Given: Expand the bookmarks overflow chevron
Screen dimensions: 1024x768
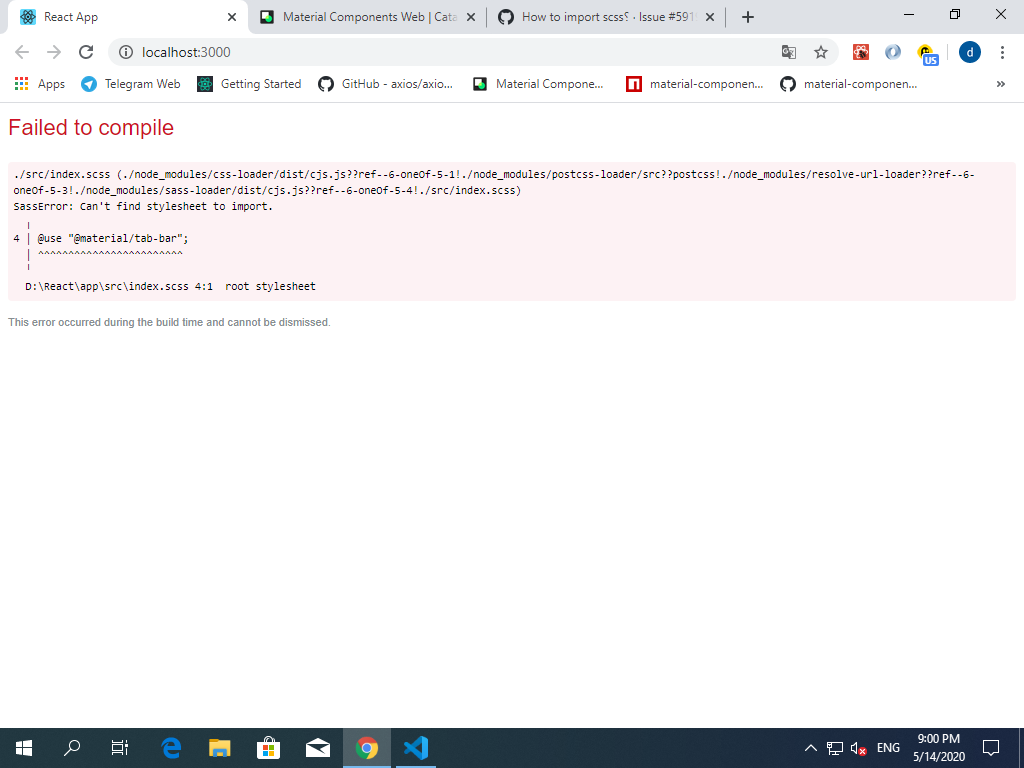Looking at the screenshot, I should [x=1000, y=84].
